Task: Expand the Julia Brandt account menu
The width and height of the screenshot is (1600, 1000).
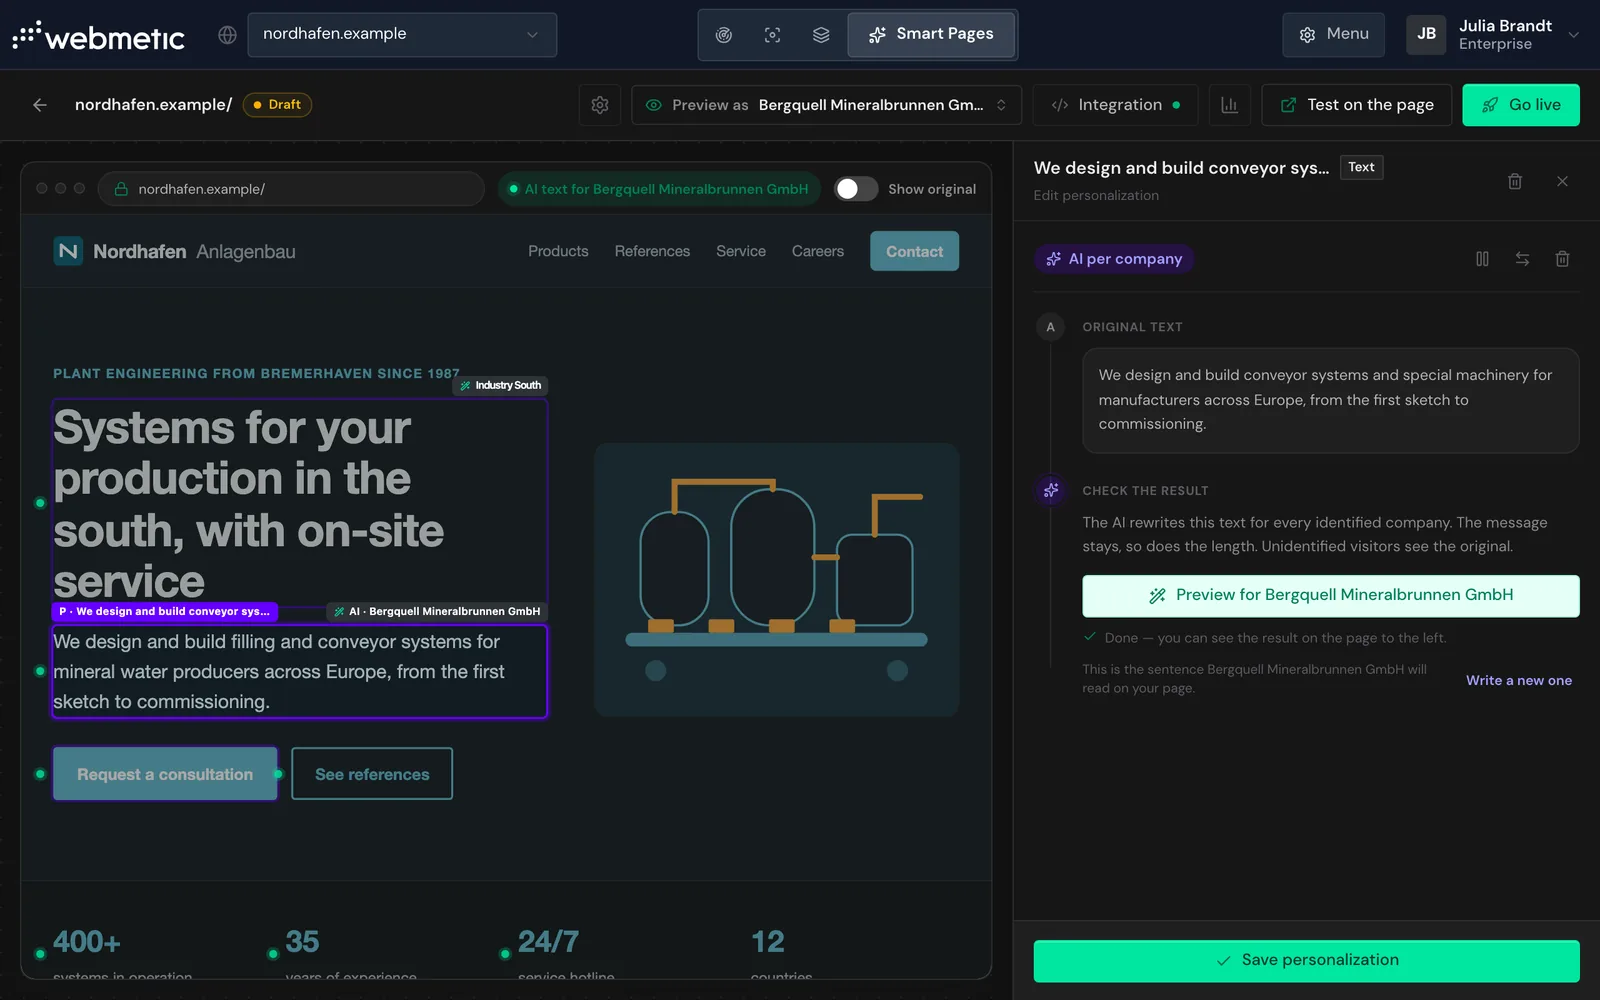Action: pos(1494,35)
